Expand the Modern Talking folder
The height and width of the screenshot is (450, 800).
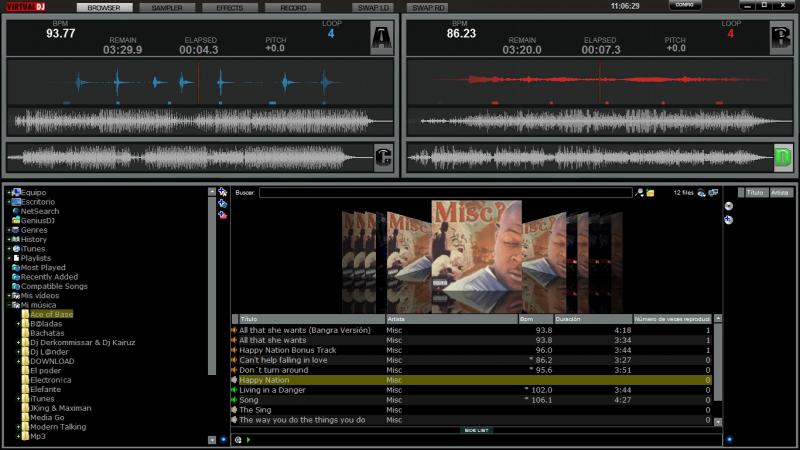18,427
